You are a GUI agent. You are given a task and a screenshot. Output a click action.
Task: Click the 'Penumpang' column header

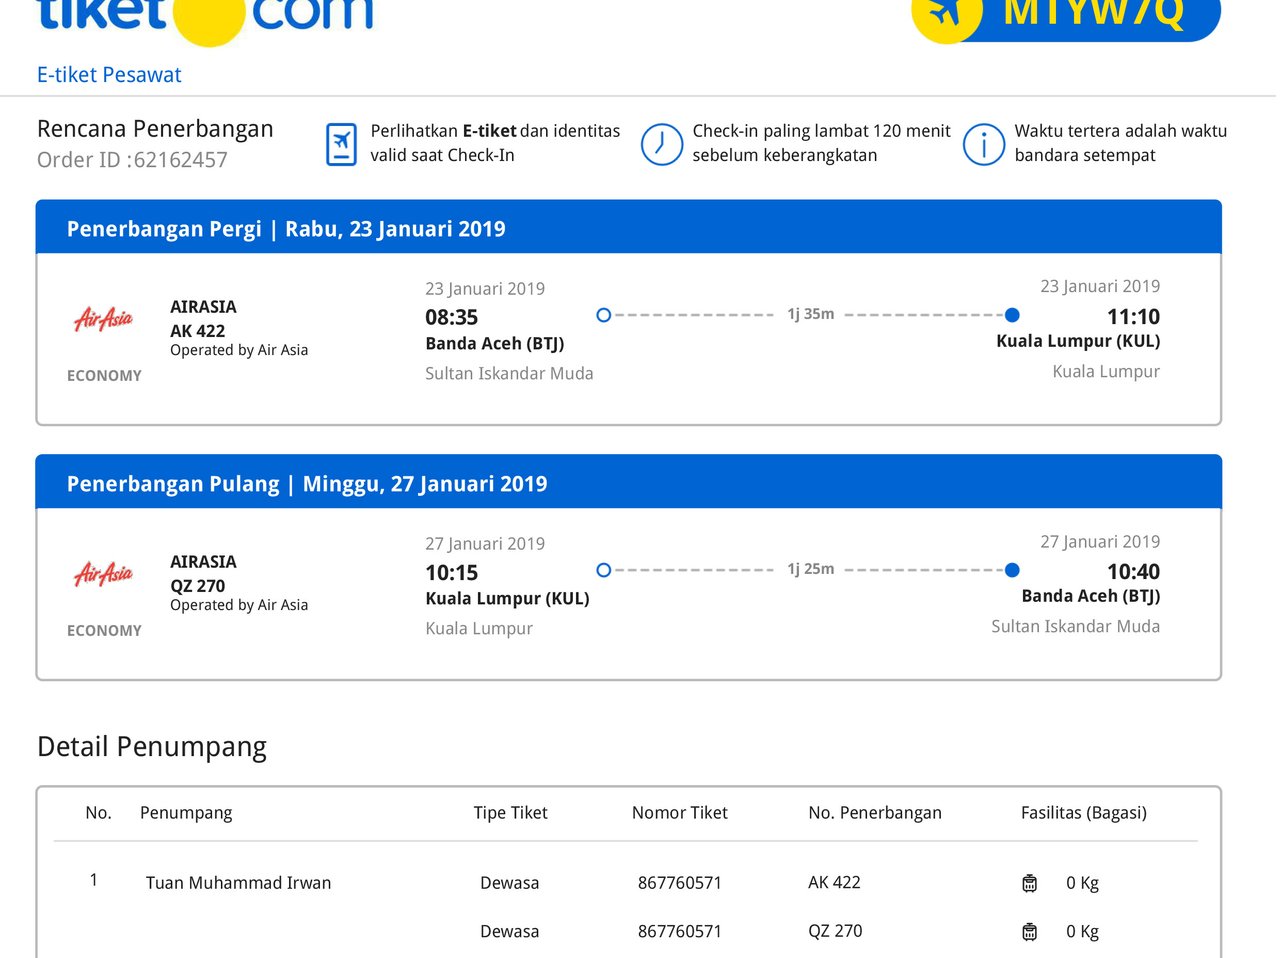coord(186,813)
